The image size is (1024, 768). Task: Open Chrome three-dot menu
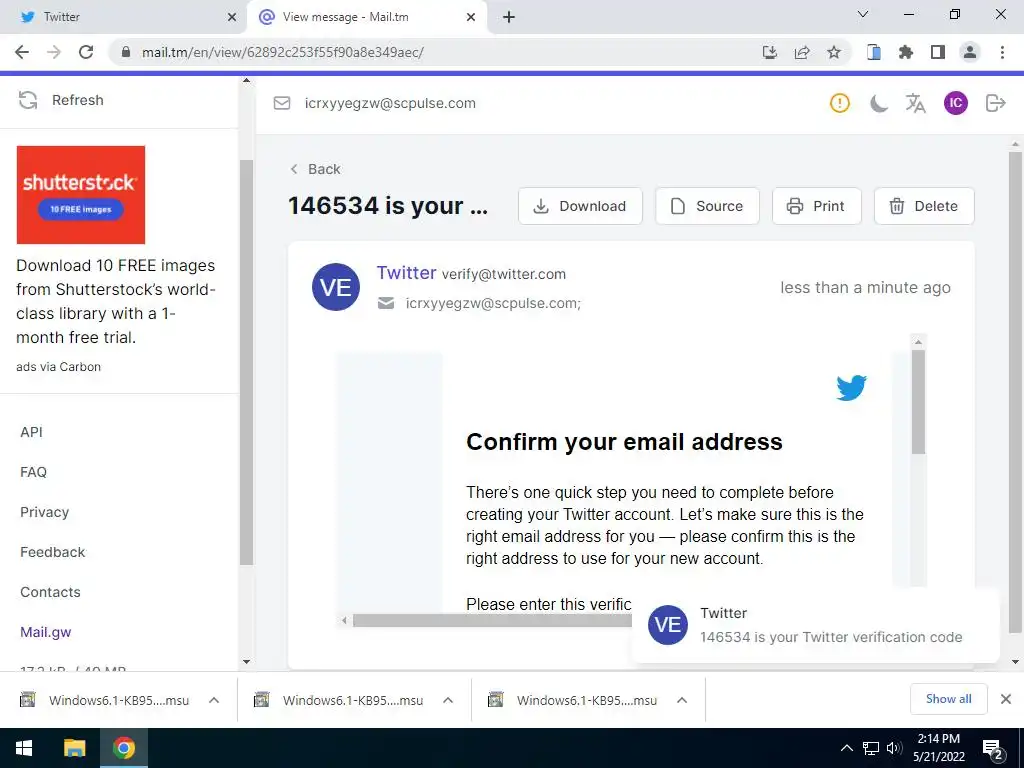coord(1002,52)
